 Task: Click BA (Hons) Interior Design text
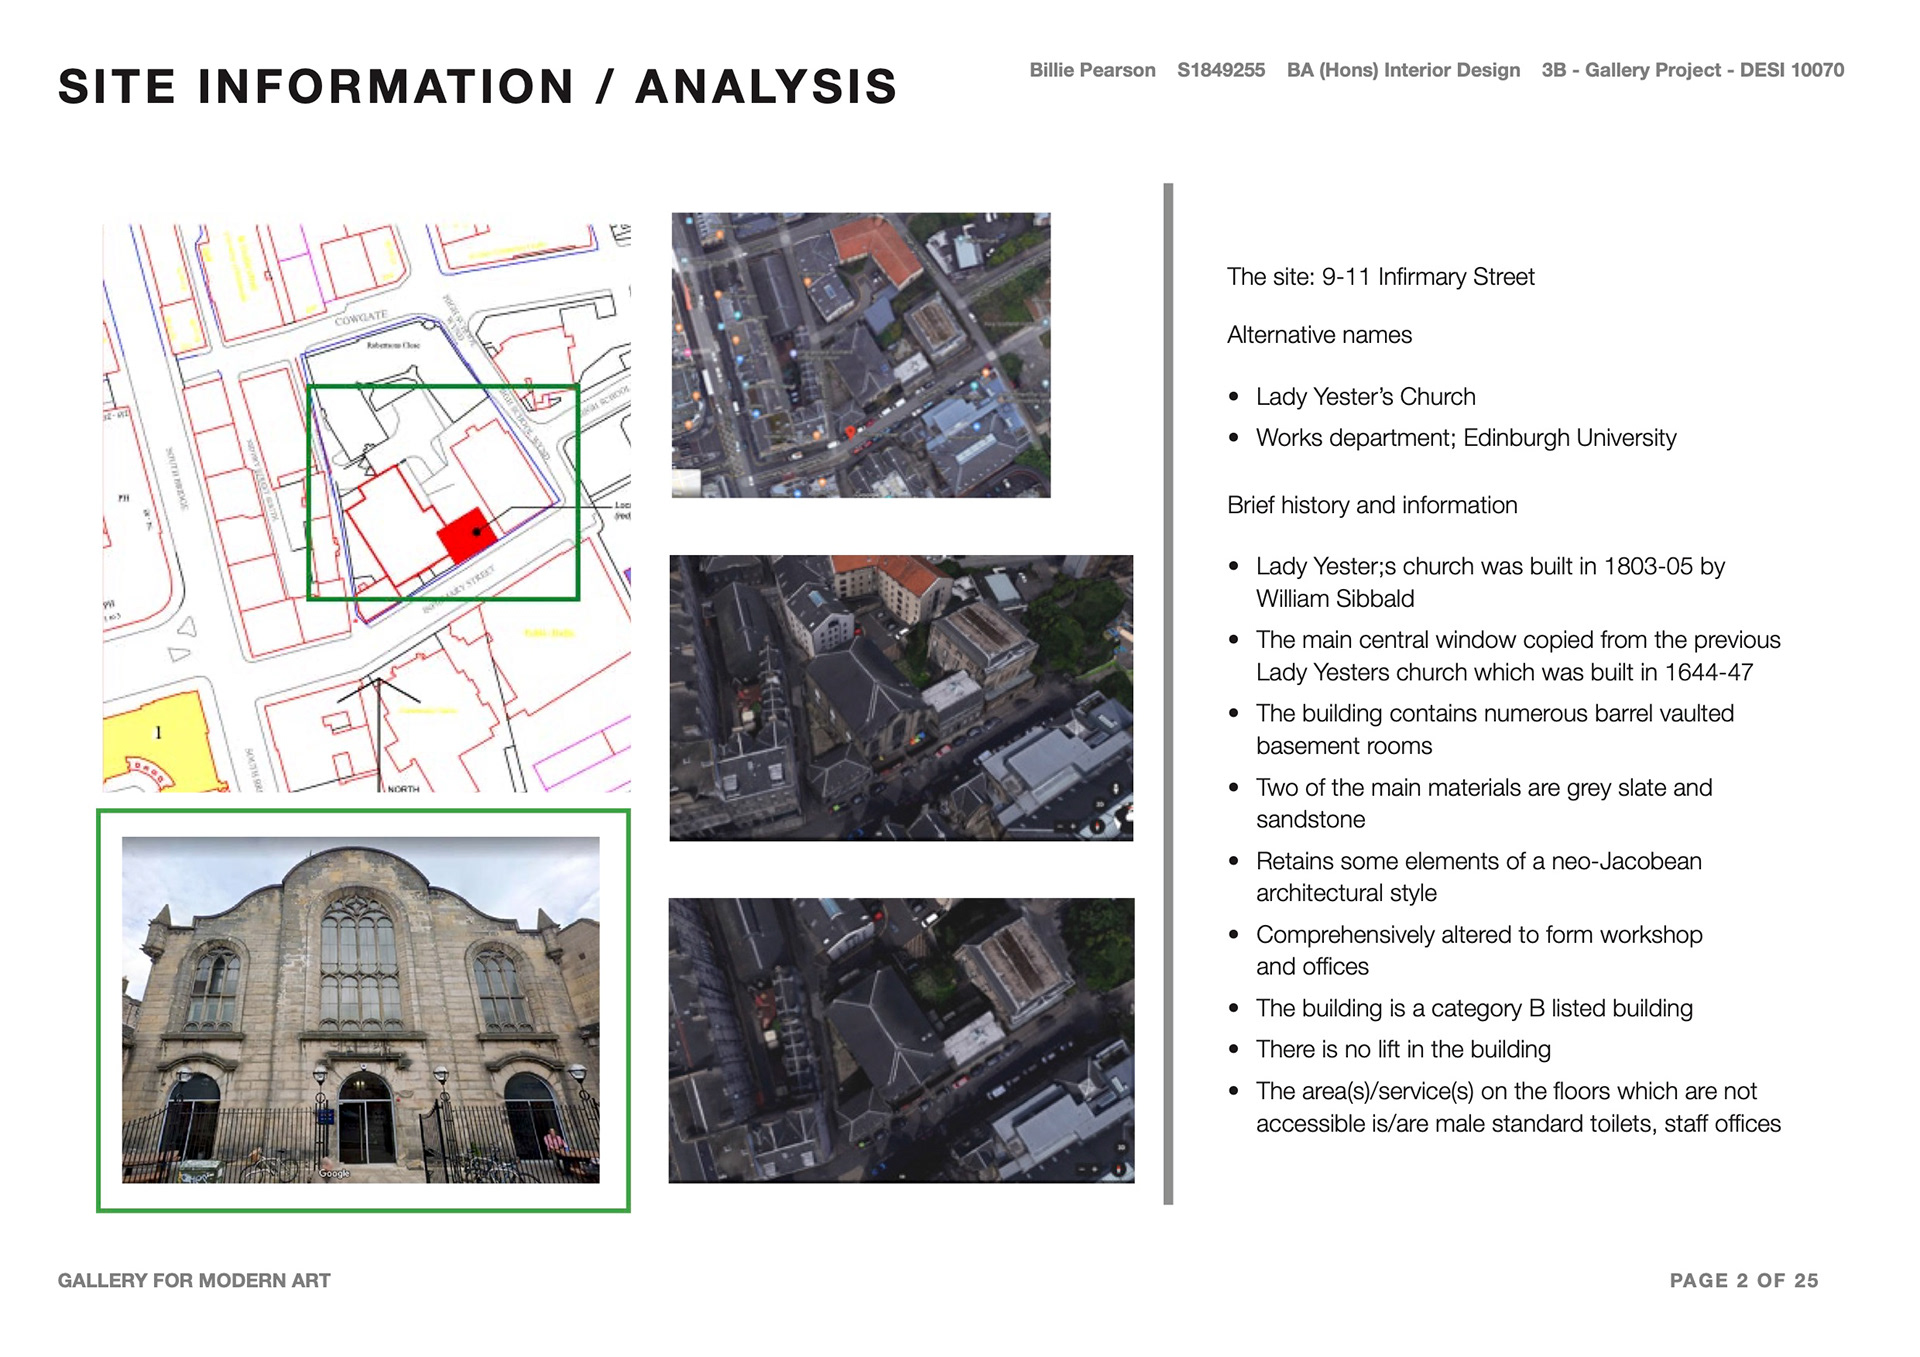pos(1403,70)
